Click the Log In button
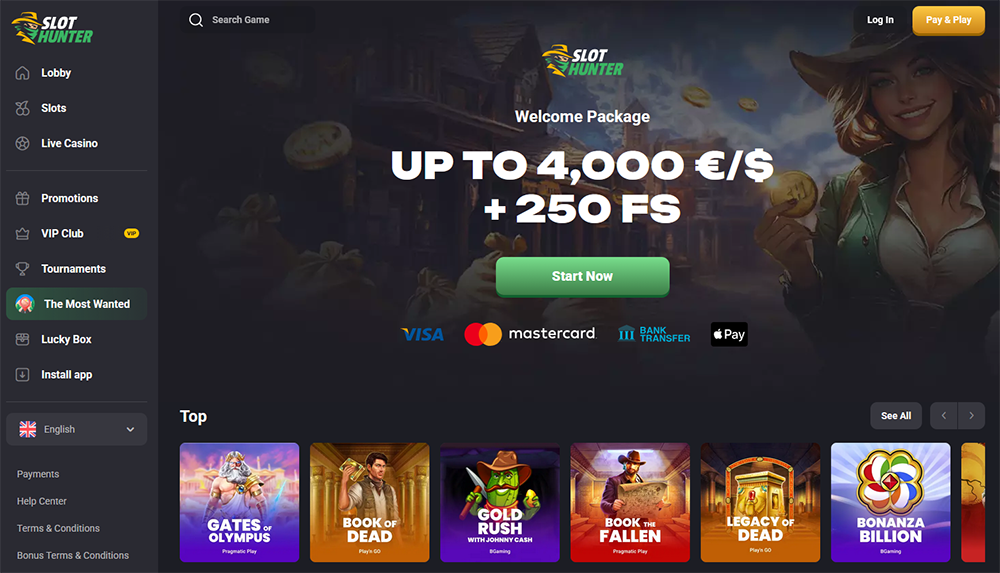The height and width of the screenshot is (573, 1000). (880, 20)
